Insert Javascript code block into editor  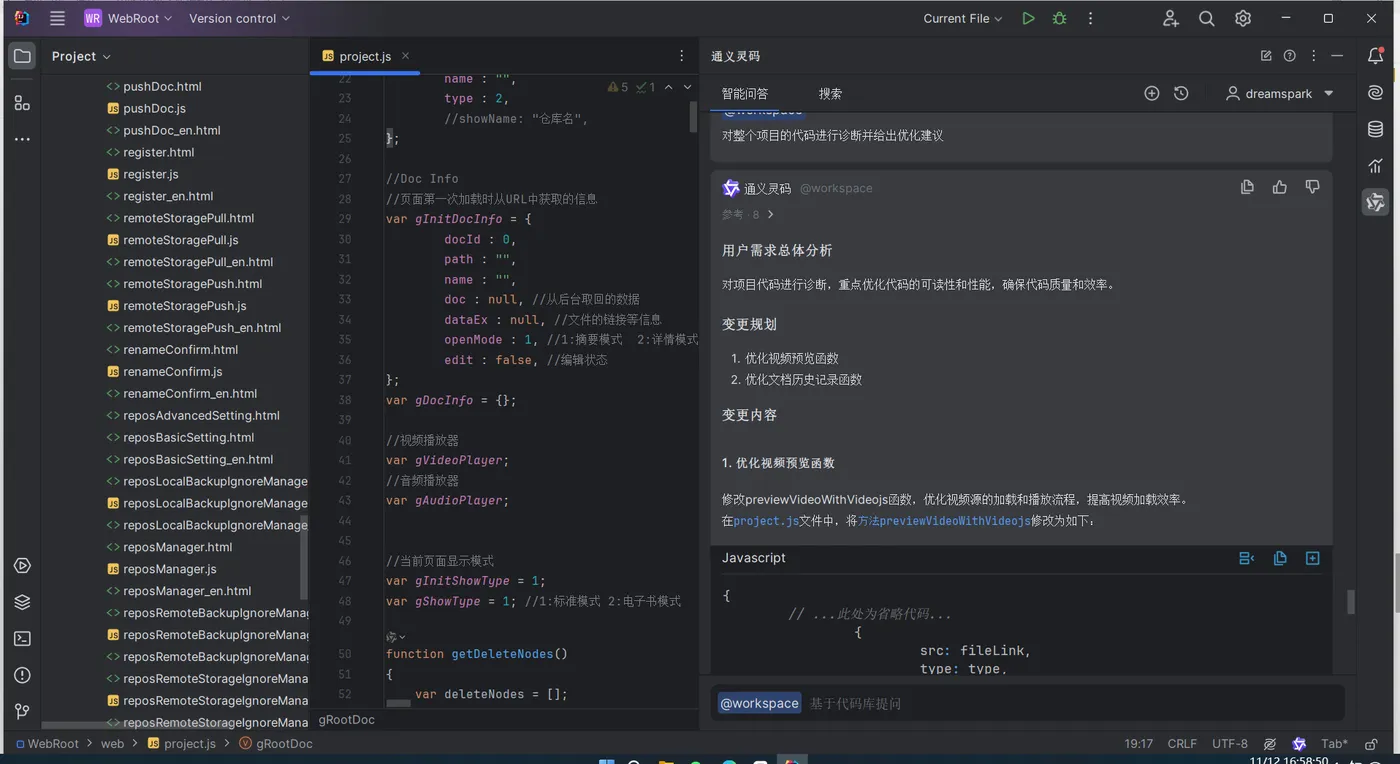pos(1313,558)
